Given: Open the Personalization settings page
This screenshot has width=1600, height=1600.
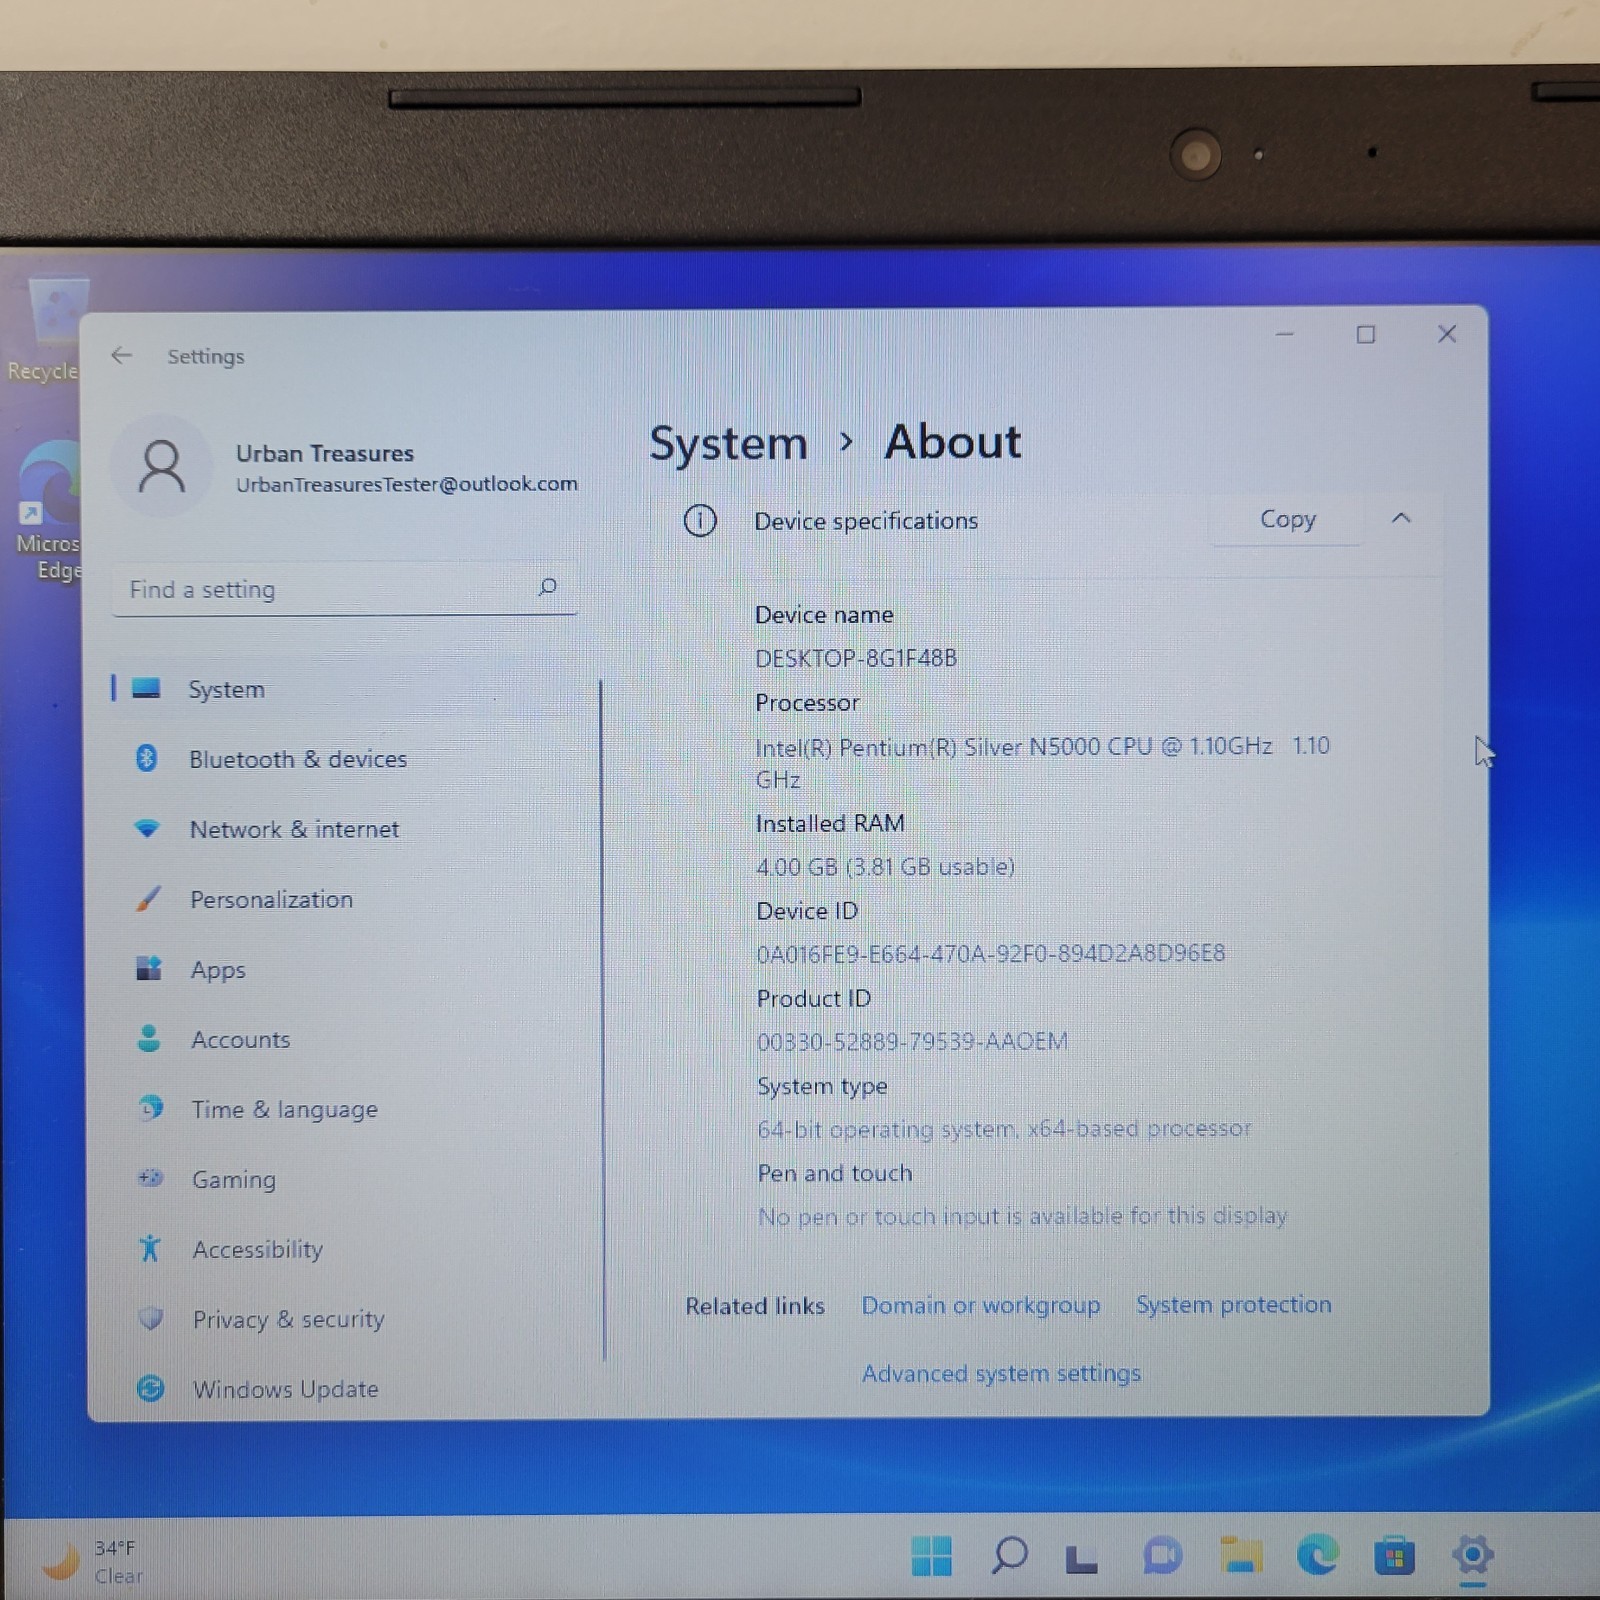Looking at the screenshot, I should click(345, 899).
